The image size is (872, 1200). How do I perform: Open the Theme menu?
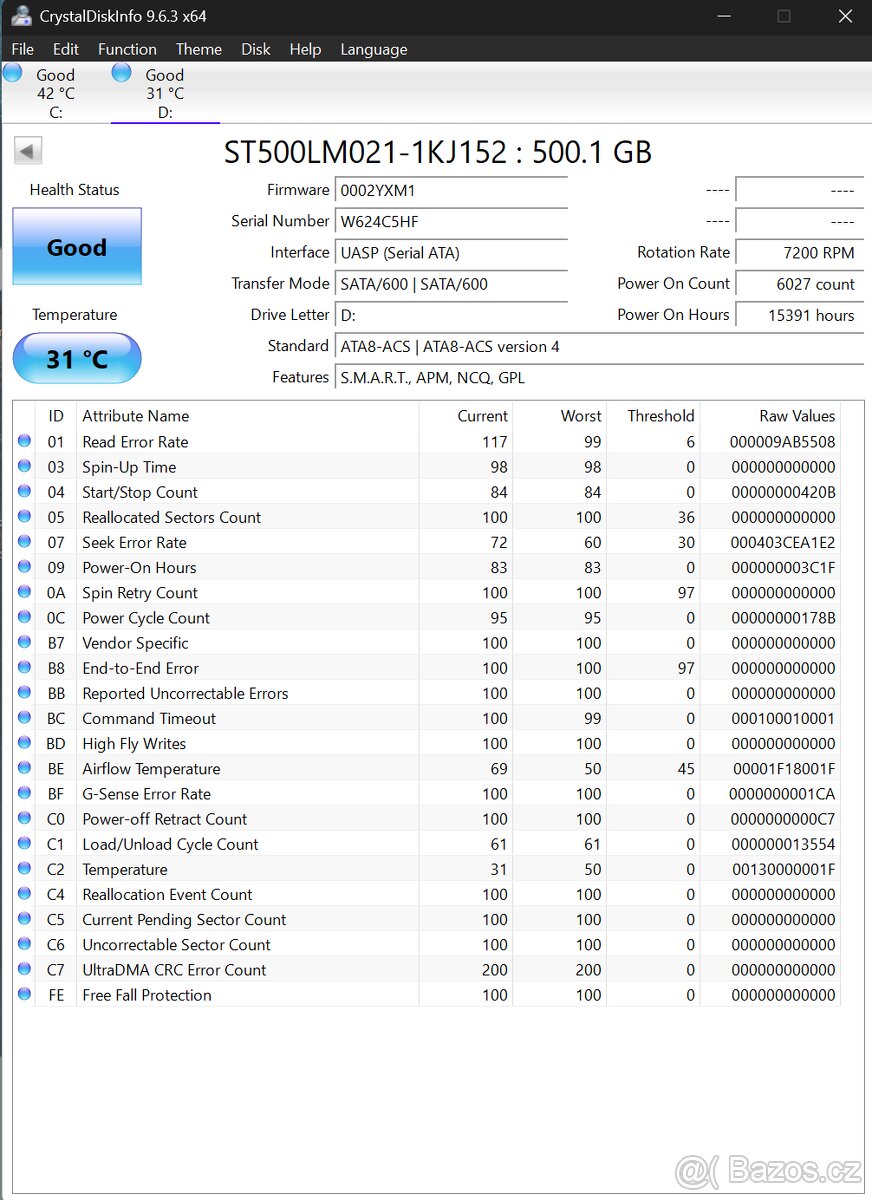[199, 49]
